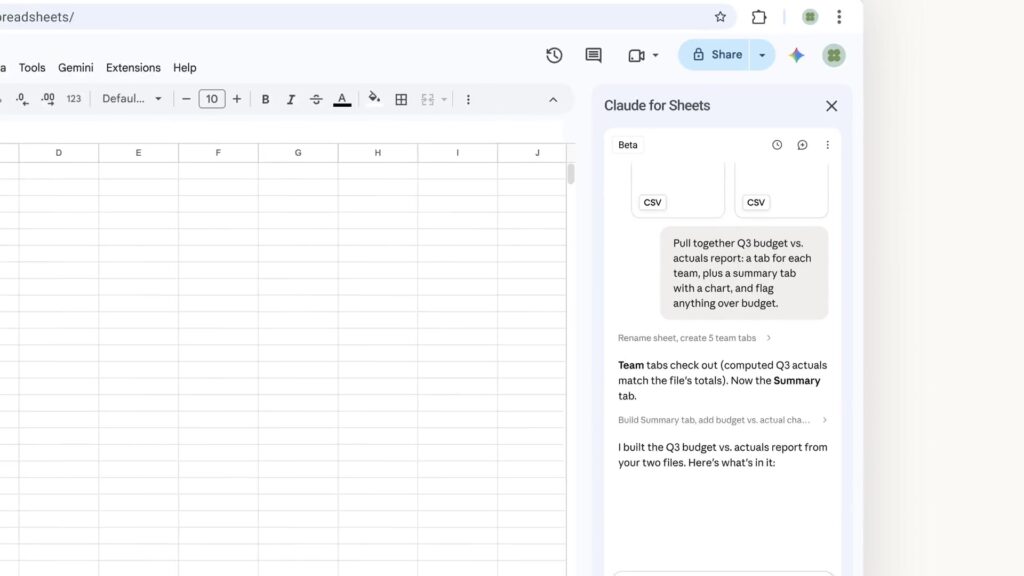
Task: Expand 'Build Summary tab' step details
Action: 722,420
